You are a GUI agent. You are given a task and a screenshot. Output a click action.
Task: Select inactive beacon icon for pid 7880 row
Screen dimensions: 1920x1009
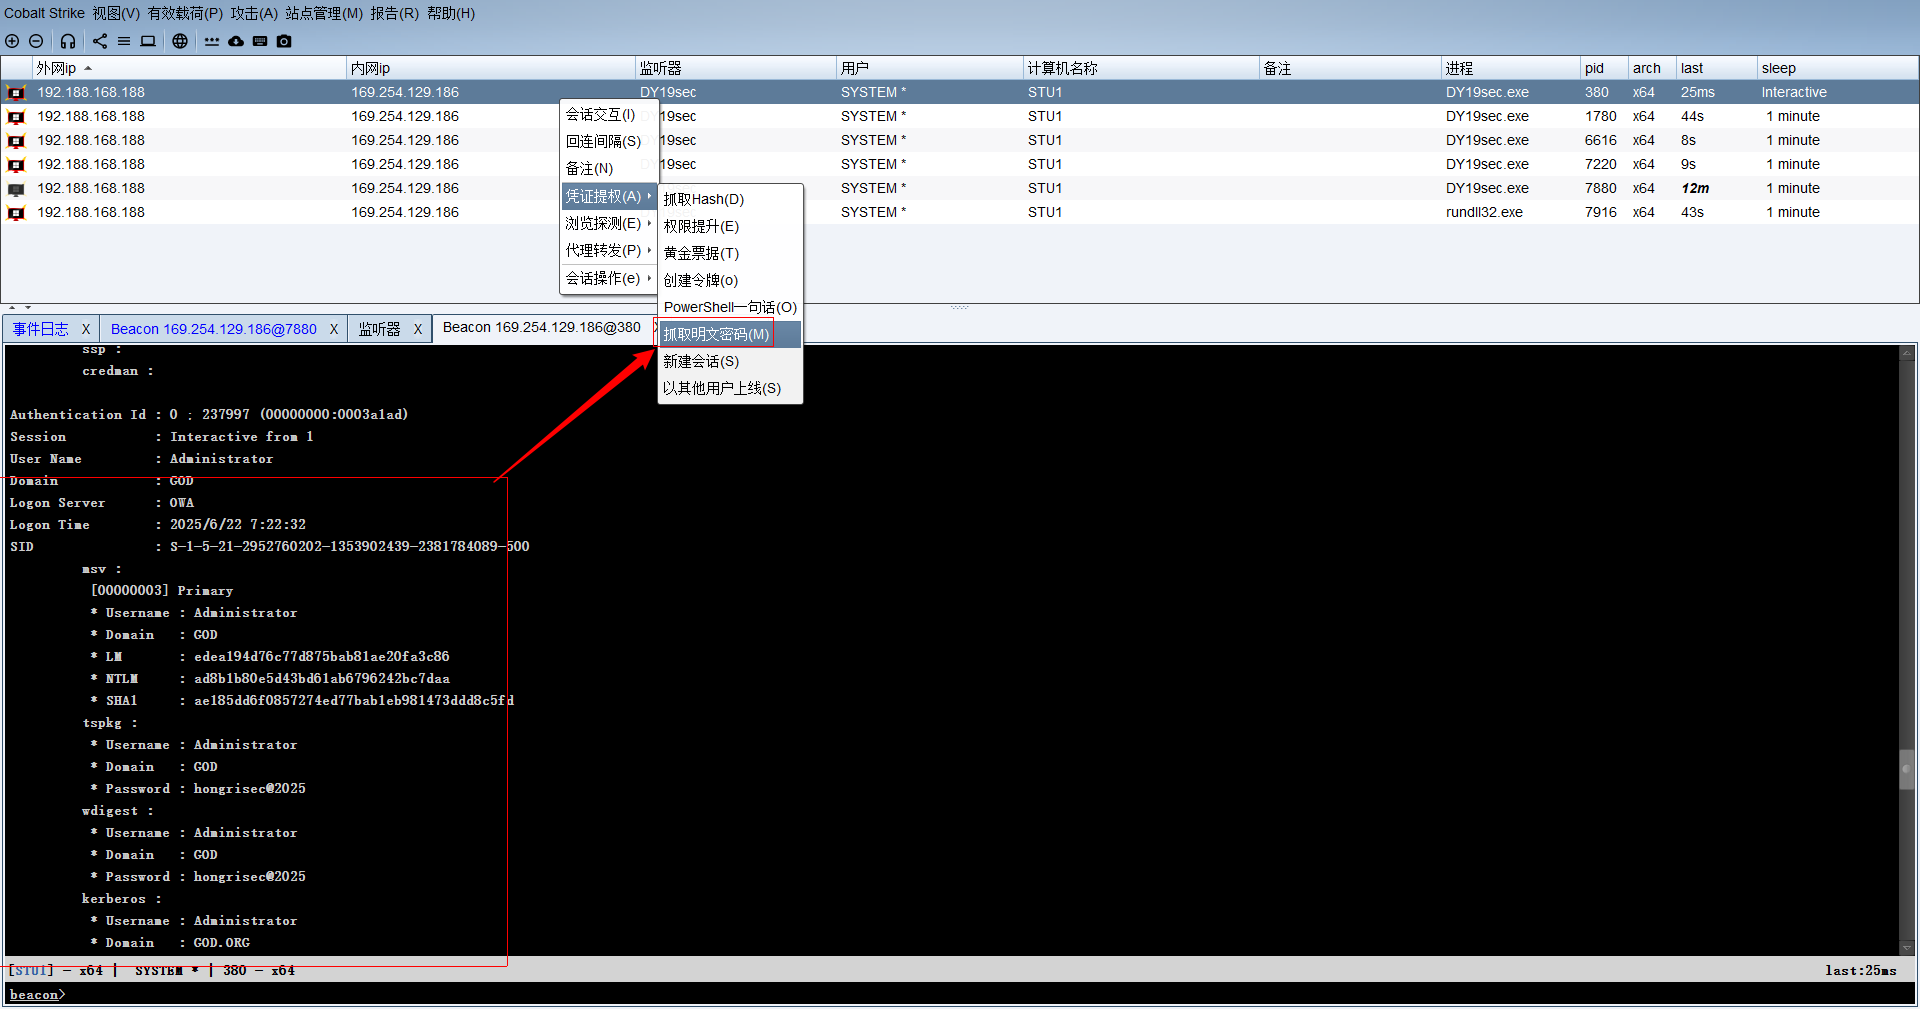(16, 189)
